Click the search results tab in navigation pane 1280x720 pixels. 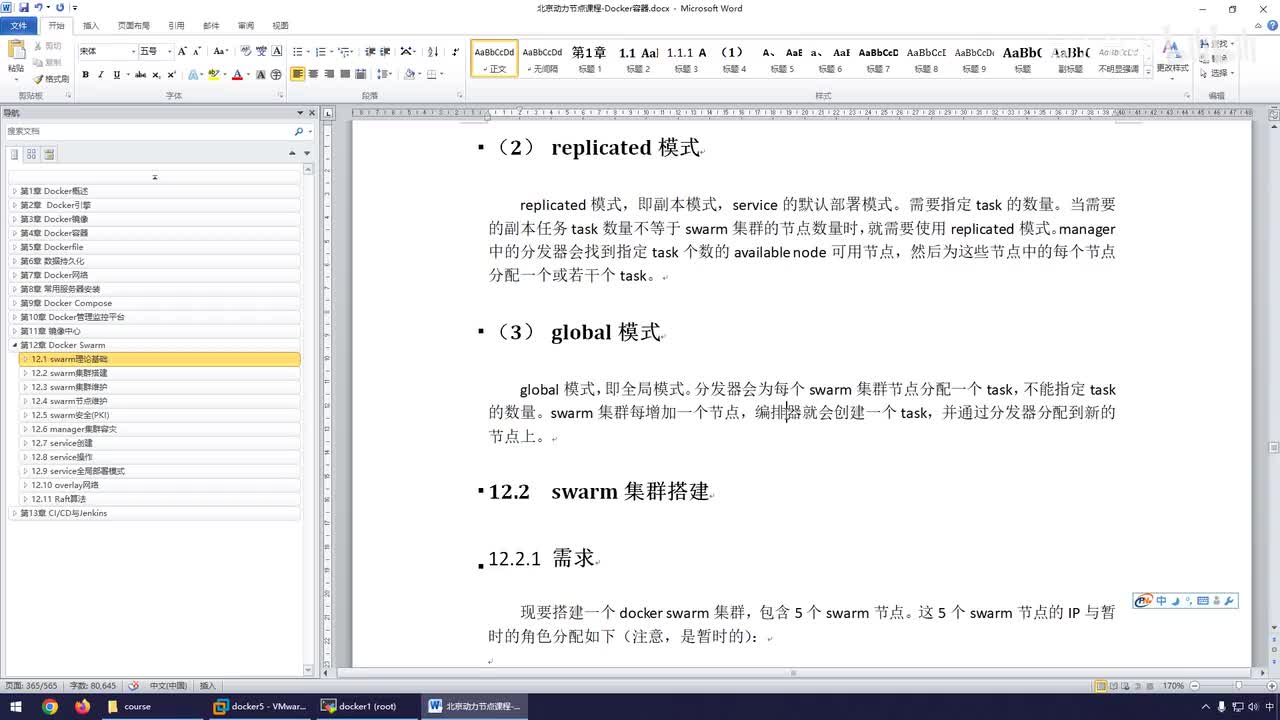[49, 154]
